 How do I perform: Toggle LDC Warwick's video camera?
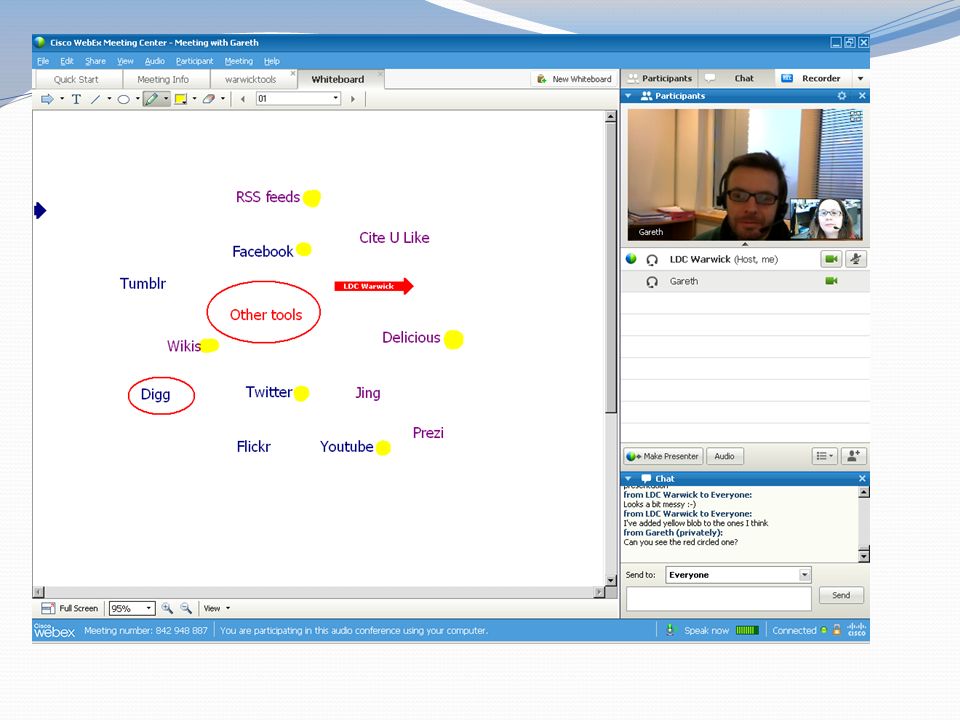click(831, 259)
